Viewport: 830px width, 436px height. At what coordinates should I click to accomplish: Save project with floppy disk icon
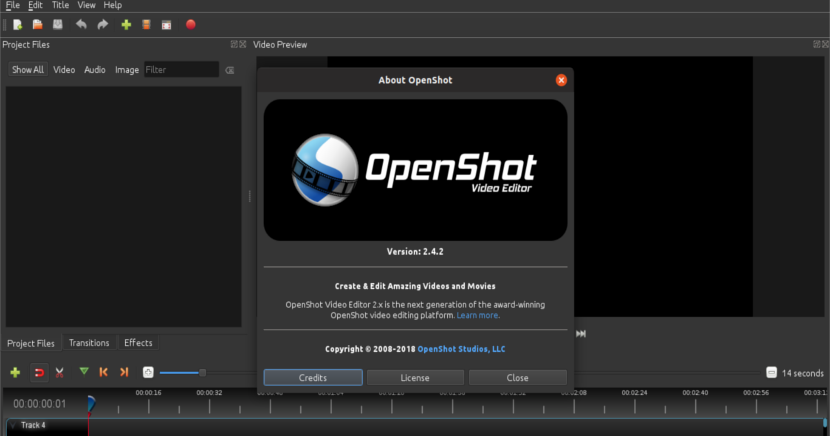click(x=58, y=25)
